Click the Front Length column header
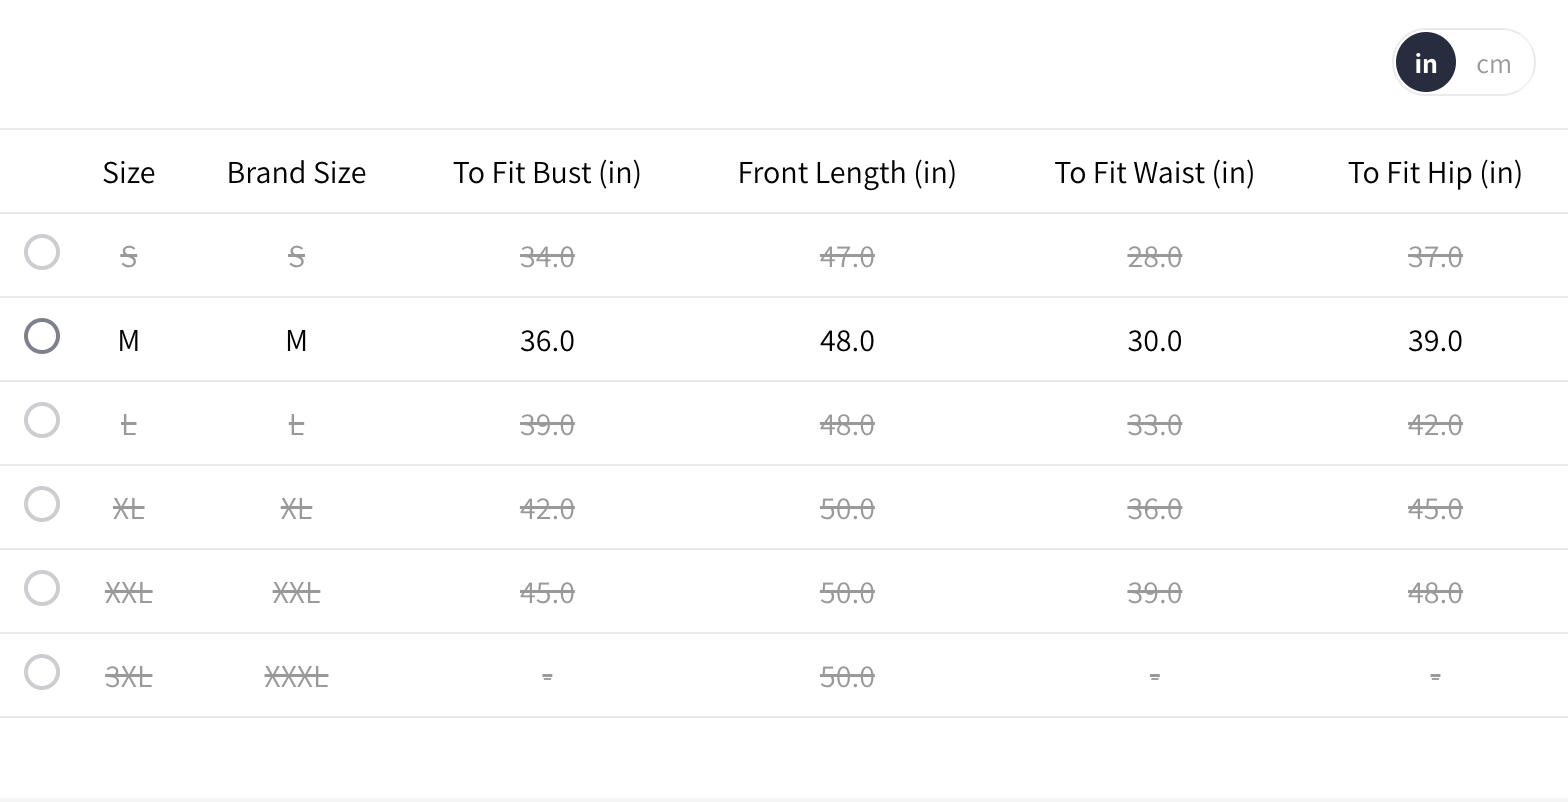The image size is (1568, 802). (847, 173)
